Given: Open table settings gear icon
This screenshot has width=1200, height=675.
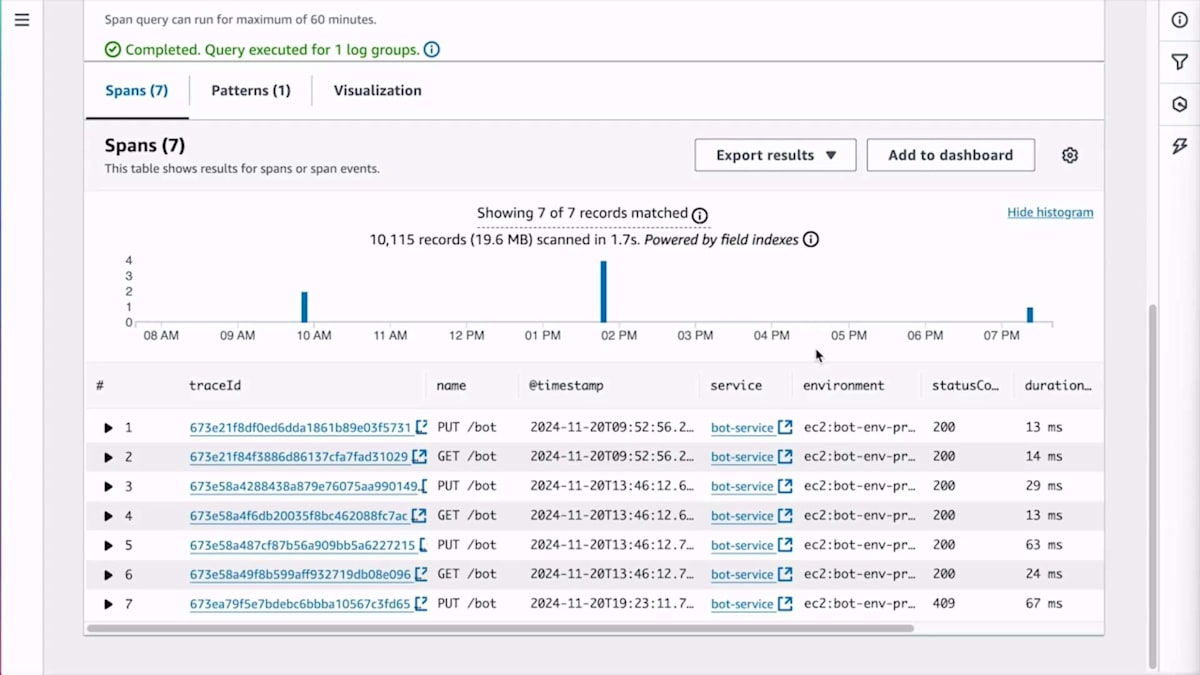Looking at the screenshot, I should [x=1070, y=155].
